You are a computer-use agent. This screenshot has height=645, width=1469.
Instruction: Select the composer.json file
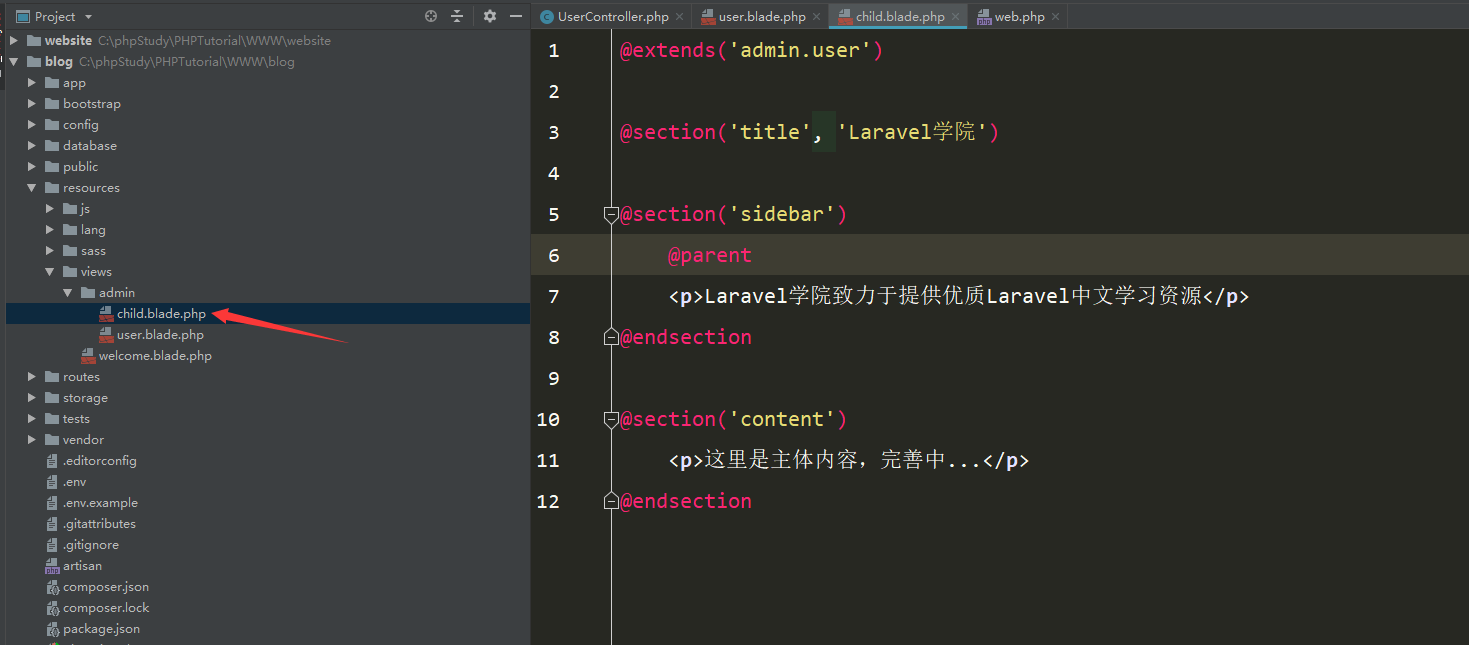(x=106, y=587)
